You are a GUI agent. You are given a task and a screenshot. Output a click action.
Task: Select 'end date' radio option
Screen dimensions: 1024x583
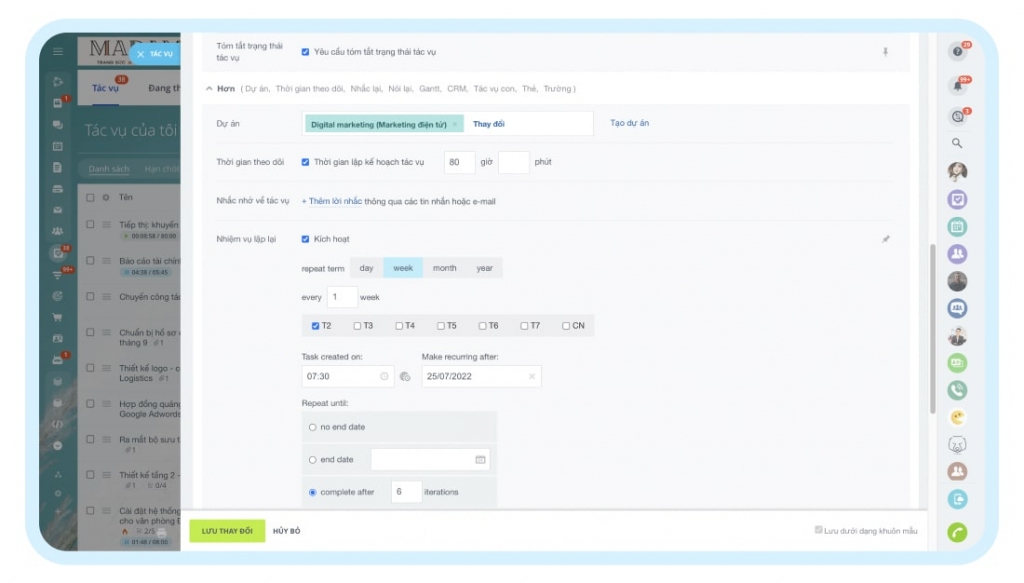(x=312, y=460)
